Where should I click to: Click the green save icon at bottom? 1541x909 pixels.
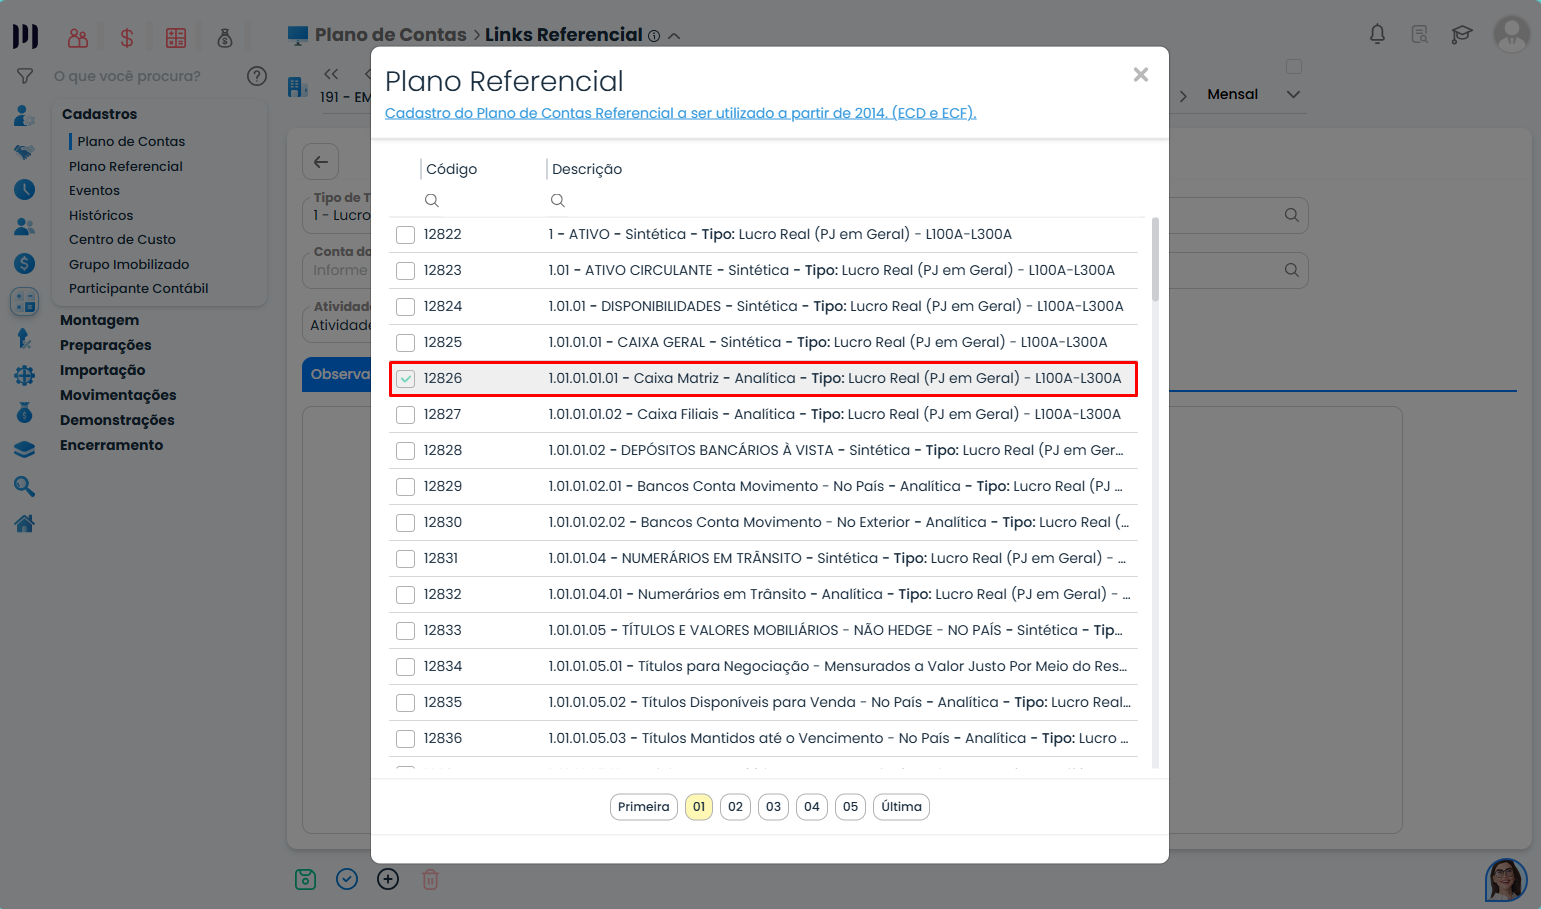pos(306,879)
